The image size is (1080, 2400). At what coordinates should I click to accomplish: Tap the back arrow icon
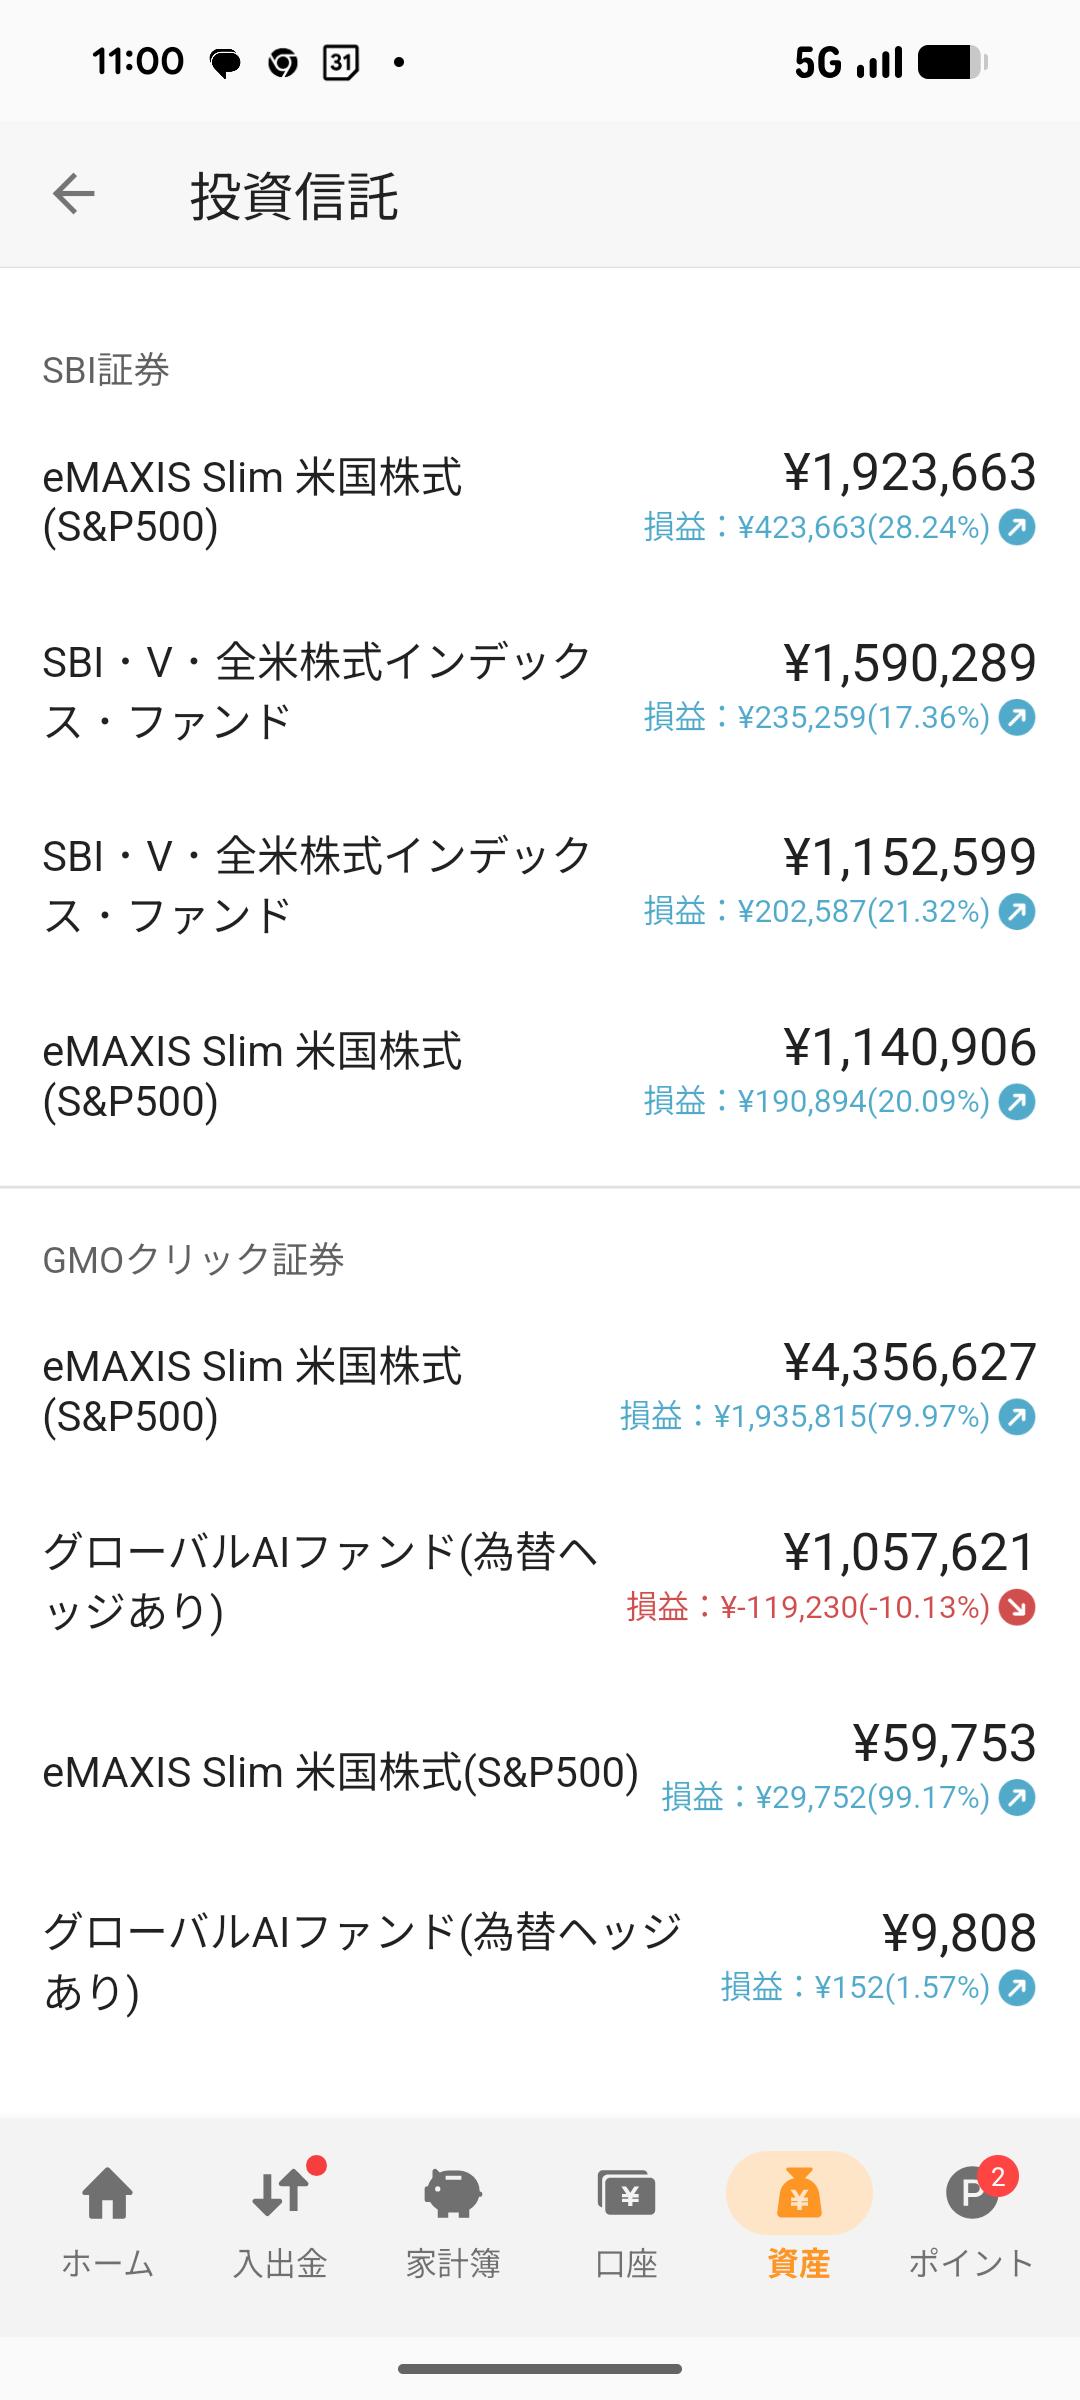(73, 194)
